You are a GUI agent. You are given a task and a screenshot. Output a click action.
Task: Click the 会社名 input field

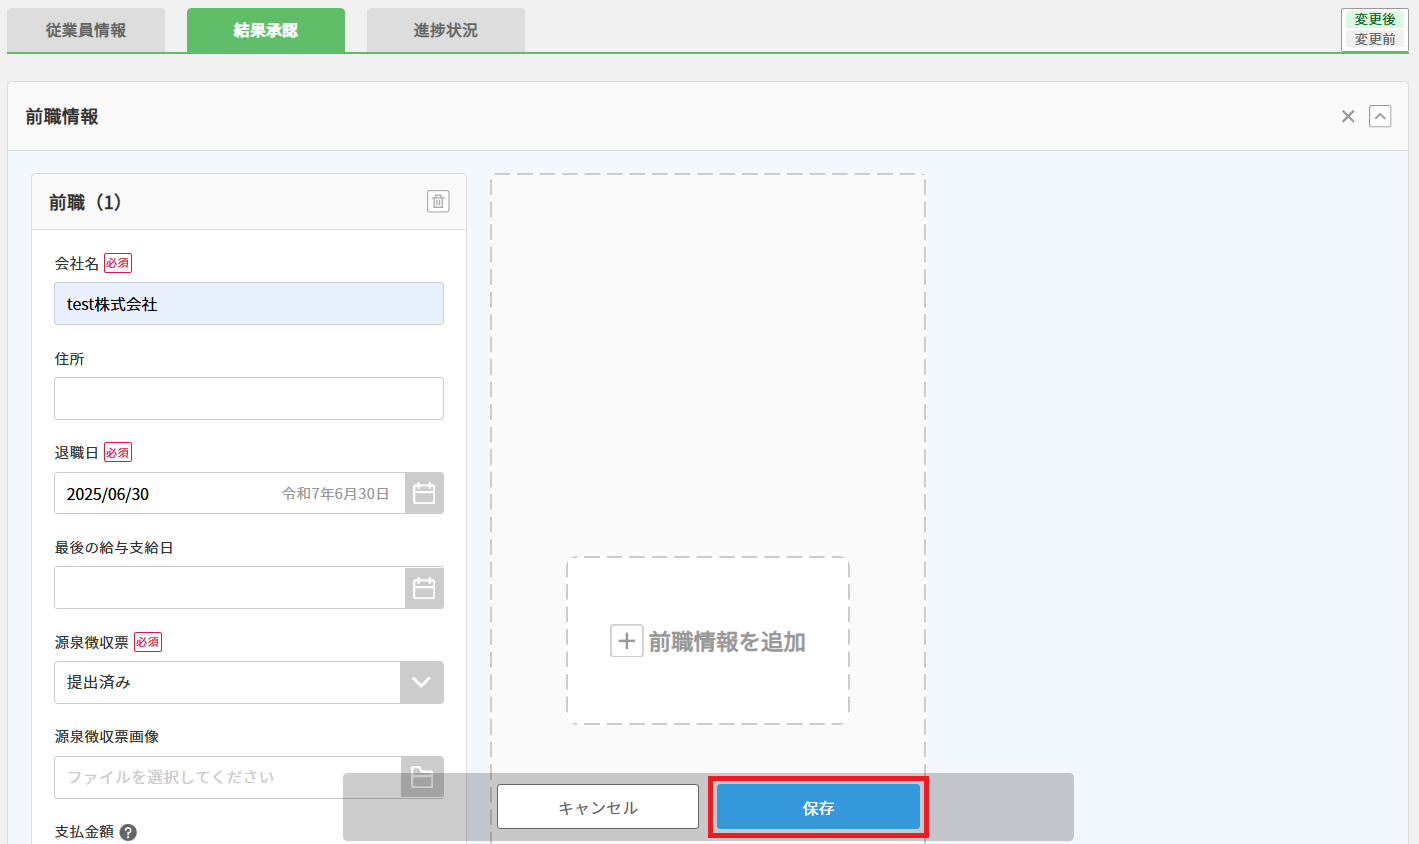tap(248, 304)
